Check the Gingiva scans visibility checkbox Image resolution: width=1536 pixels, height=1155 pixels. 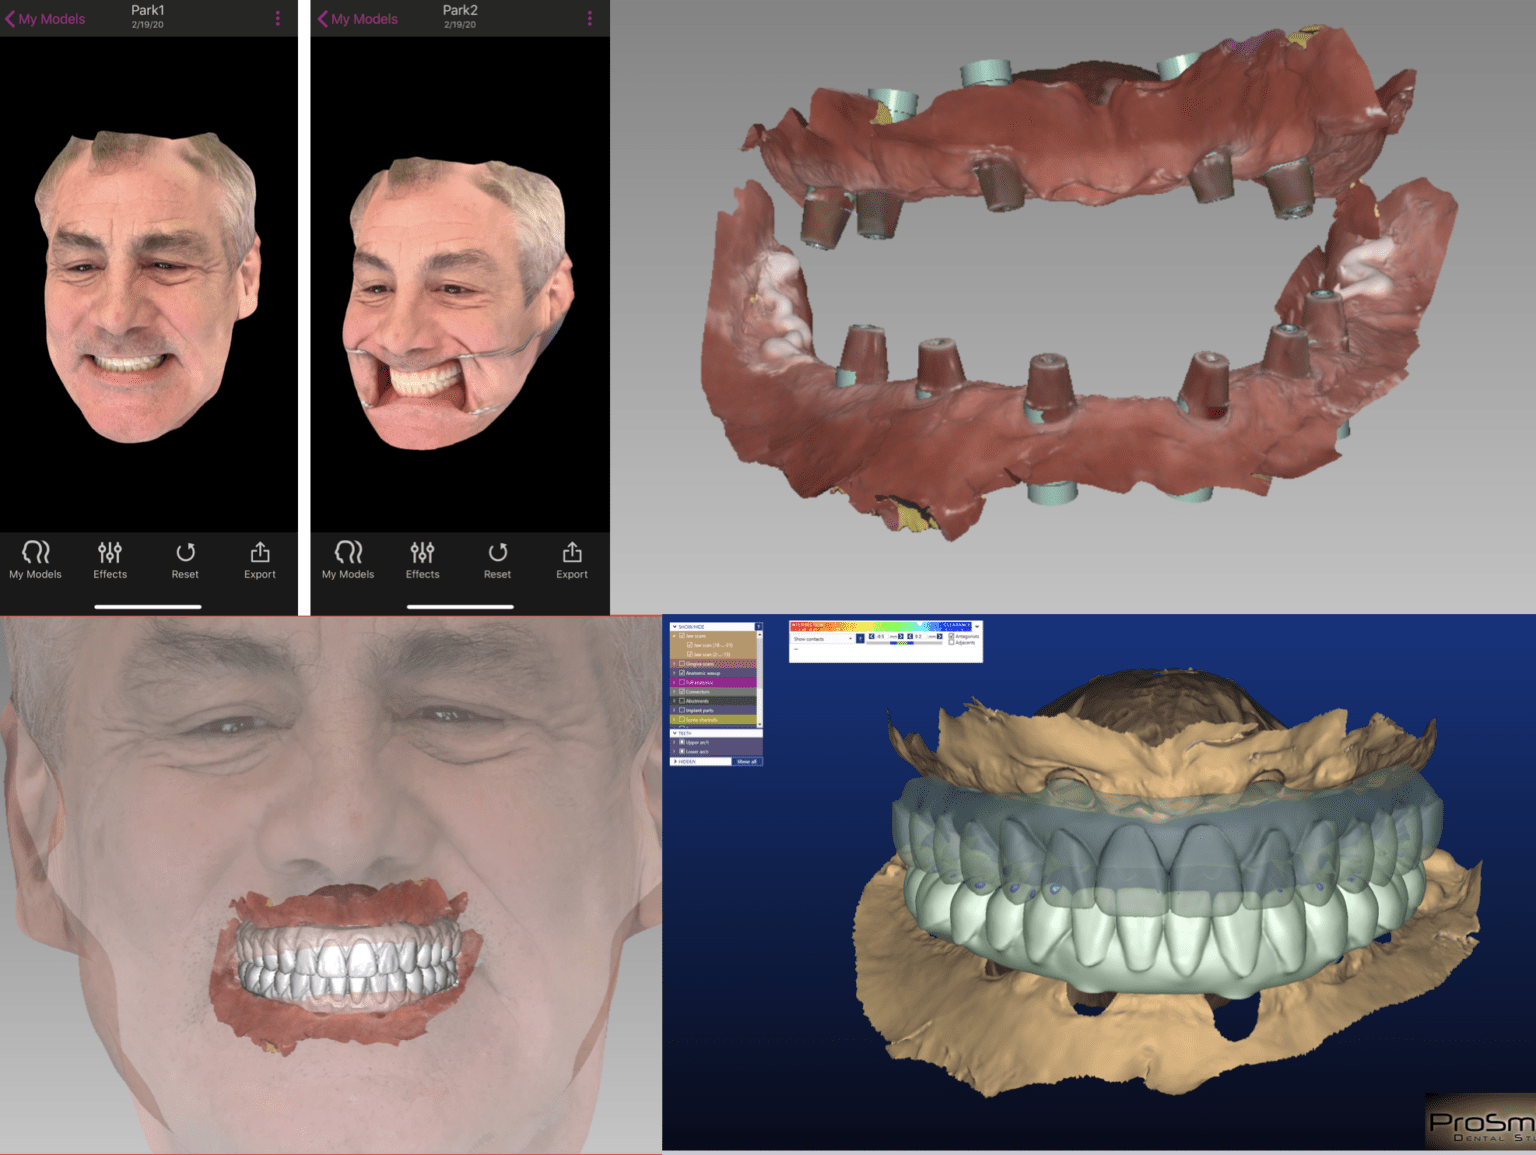[x=682, y=664]
